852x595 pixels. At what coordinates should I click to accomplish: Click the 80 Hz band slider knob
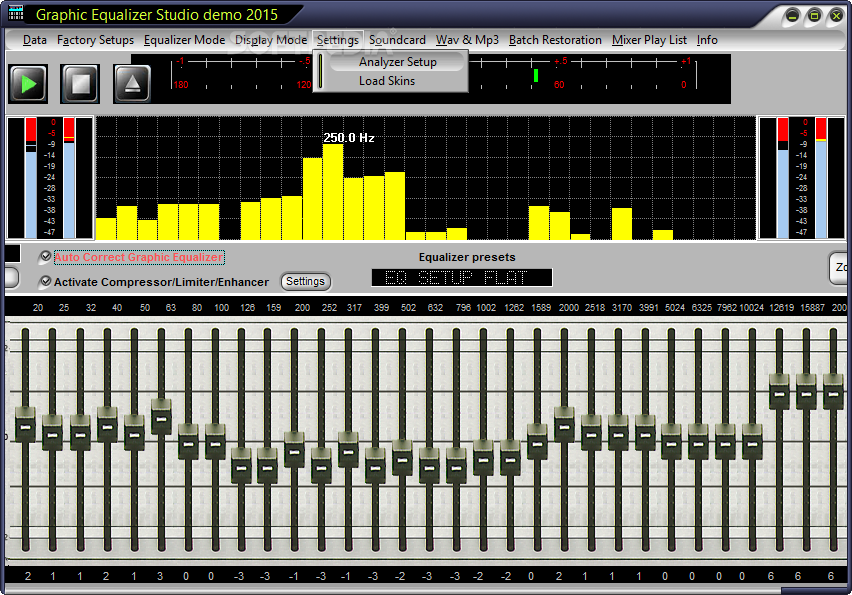coord(188,441)
